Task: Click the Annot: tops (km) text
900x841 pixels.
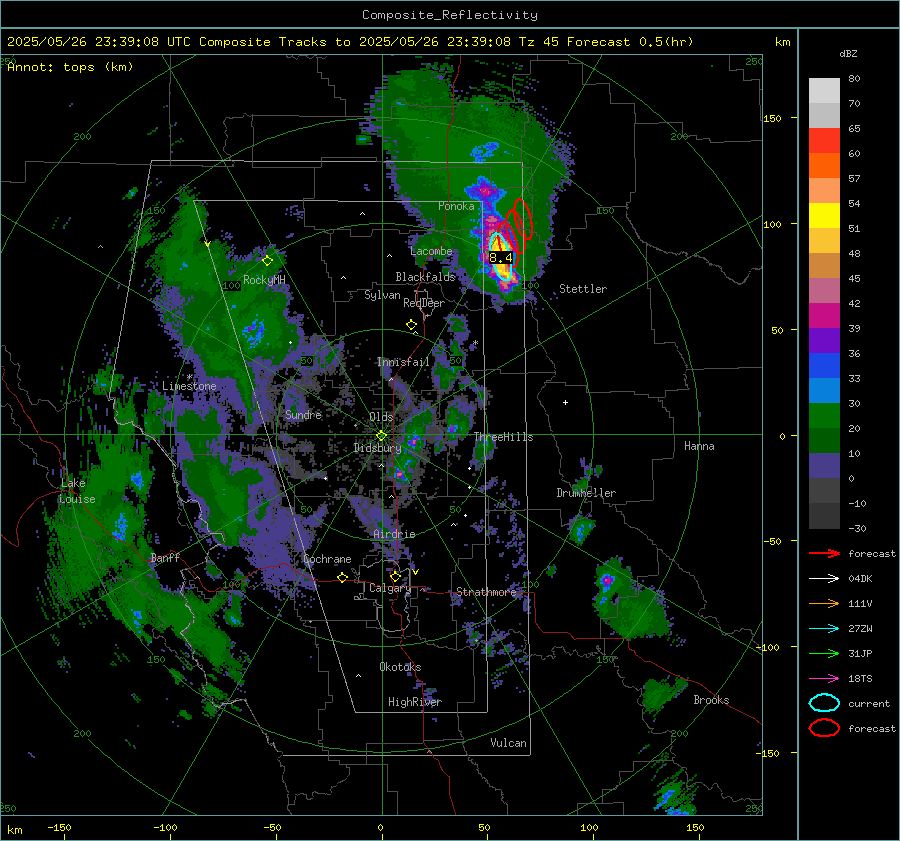Action: pos(70,67)
